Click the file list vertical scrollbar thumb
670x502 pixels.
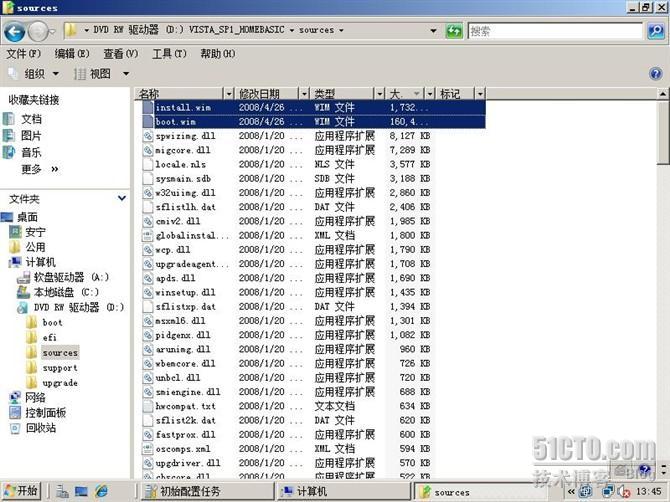pos(663,132)
